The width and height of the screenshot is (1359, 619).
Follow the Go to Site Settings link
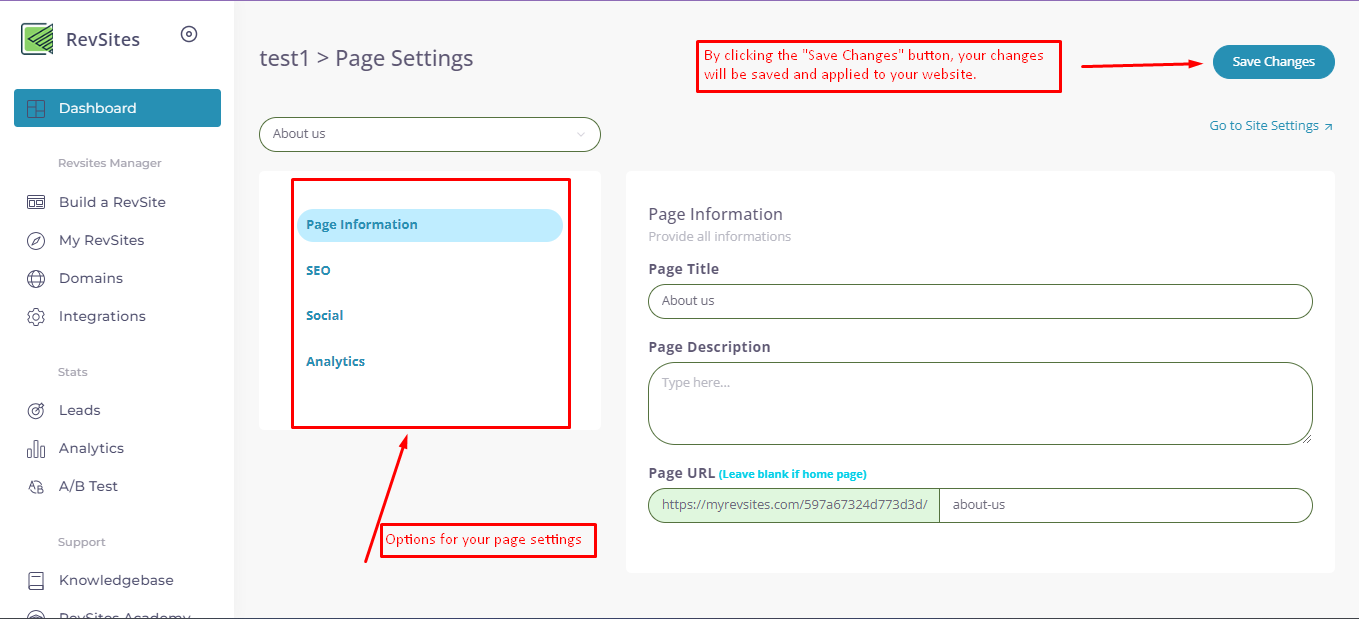[x=1270, y=126]
